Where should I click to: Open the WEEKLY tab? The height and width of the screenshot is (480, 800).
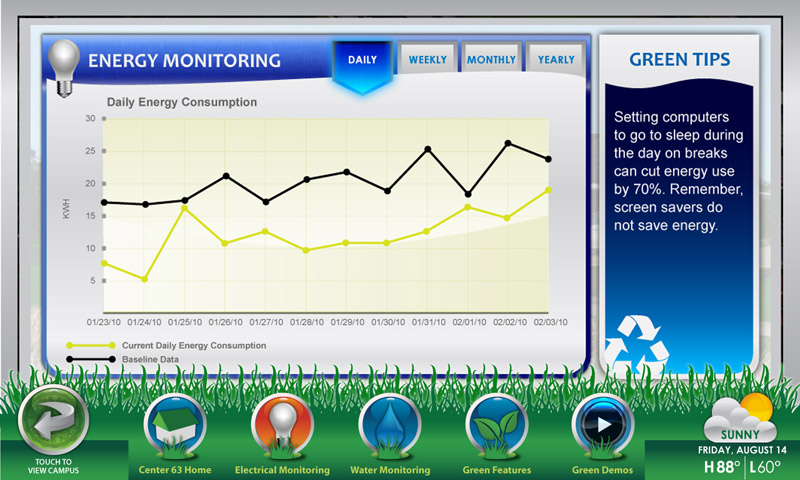coord(428,60)
